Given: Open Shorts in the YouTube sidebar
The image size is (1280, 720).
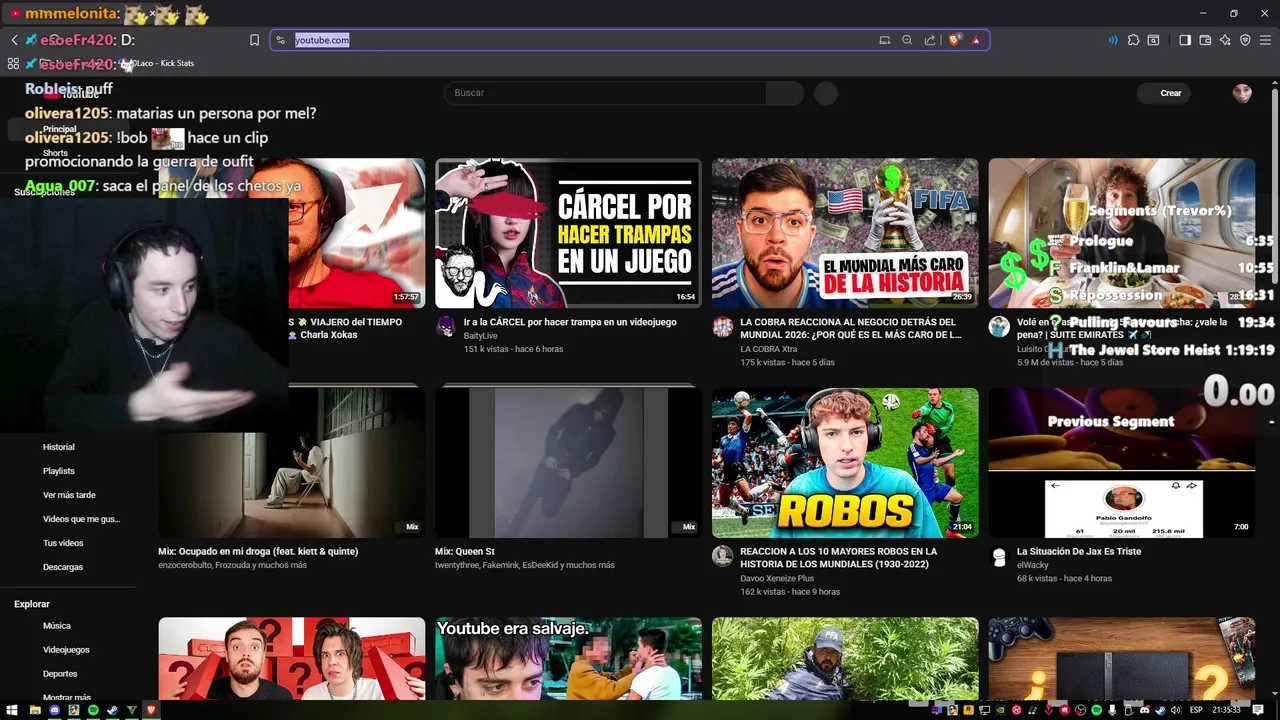Looking at the screenshot, I should [55, 153].
